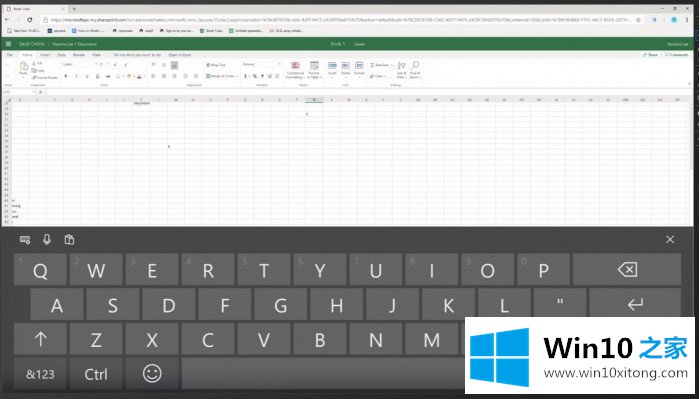The image size is (700, 399).
Task: Click the Insert Function fx button
Action: coord(40,92)
